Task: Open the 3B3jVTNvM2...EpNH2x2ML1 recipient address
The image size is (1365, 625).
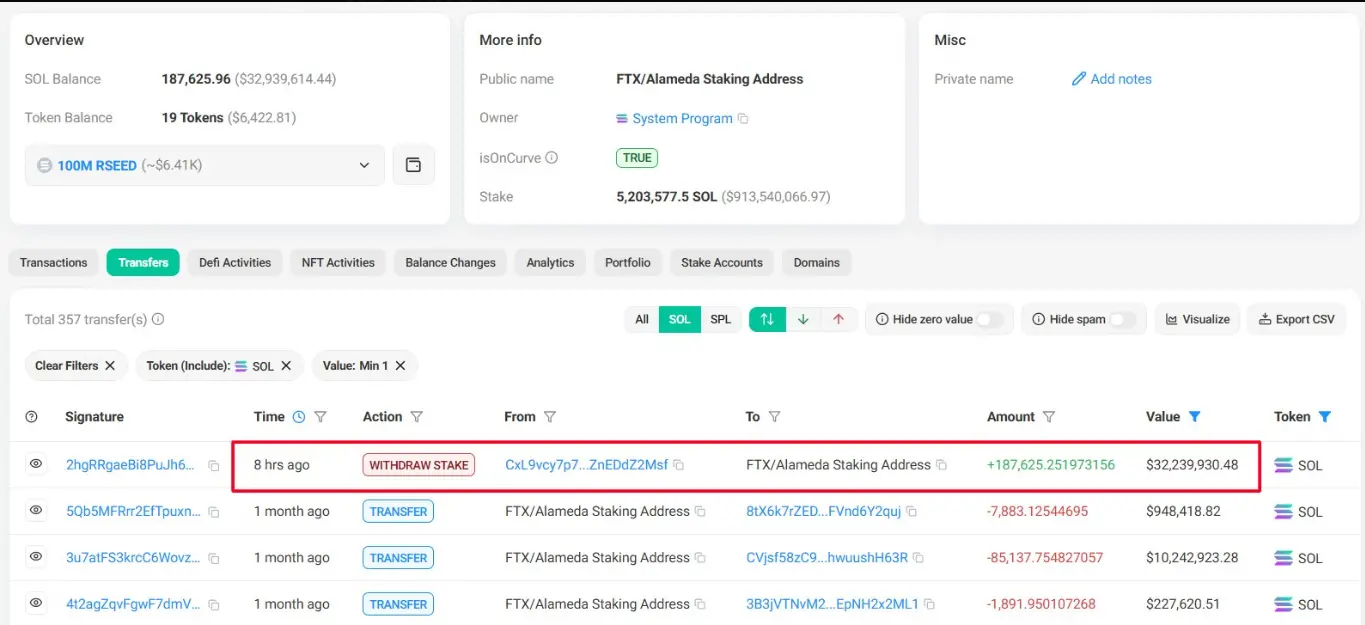Action: [x=832, y=604]
